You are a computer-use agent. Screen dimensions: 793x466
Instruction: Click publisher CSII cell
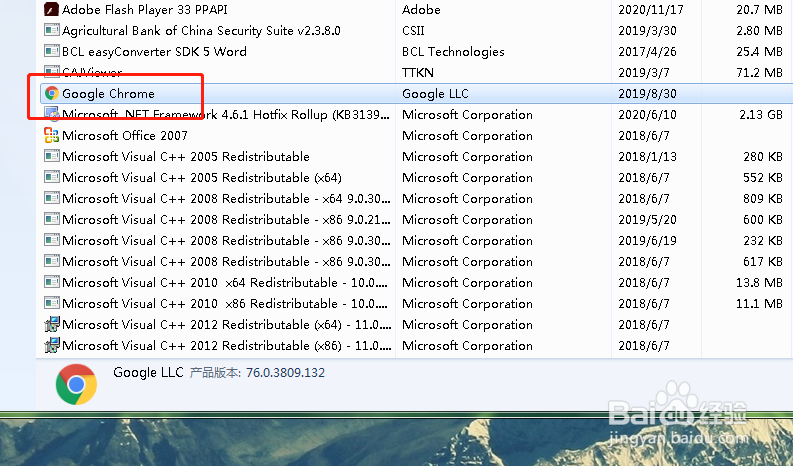(x=413, y=31)
